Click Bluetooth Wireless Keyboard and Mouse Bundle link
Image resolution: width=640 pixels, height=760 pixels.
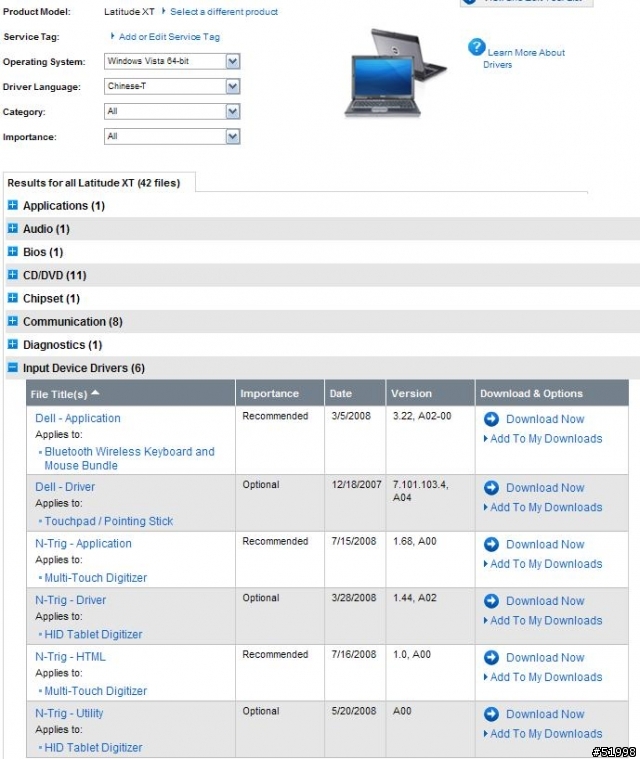click(129, 459)
